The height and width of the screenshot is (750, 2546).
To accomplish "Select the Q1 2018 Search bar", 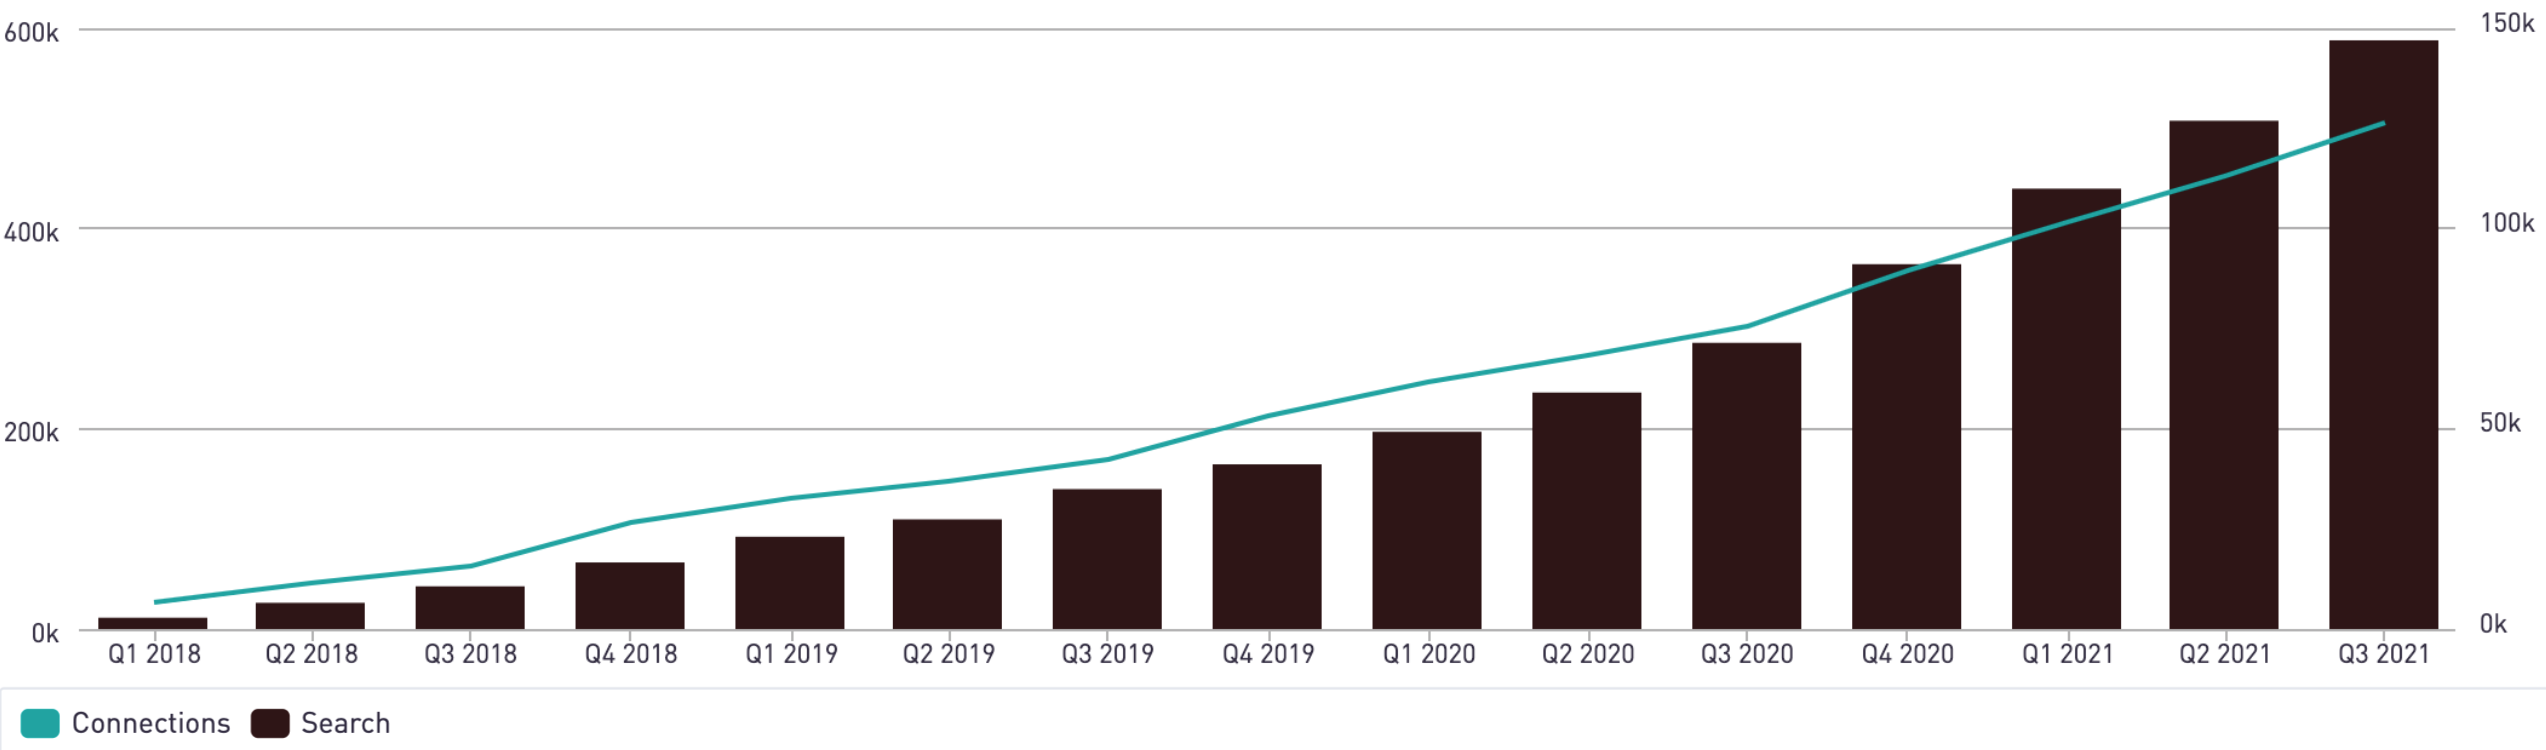I will click(153, 624).
